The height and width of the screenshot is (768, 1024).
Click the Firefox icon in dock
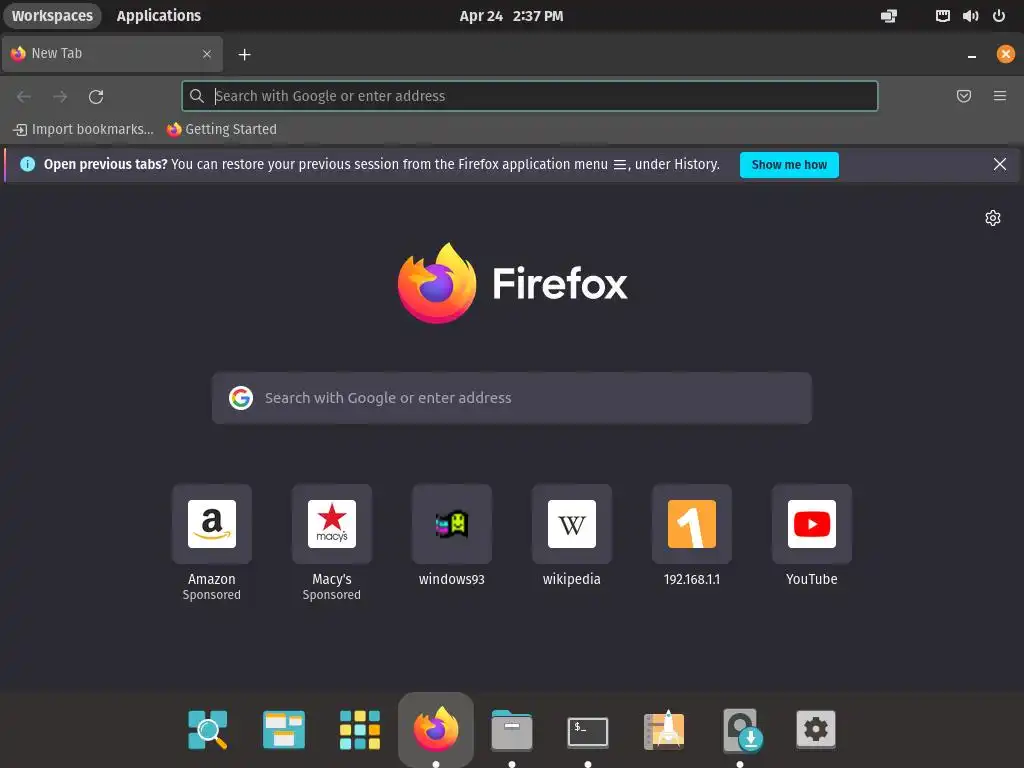(x=436, y=728)
